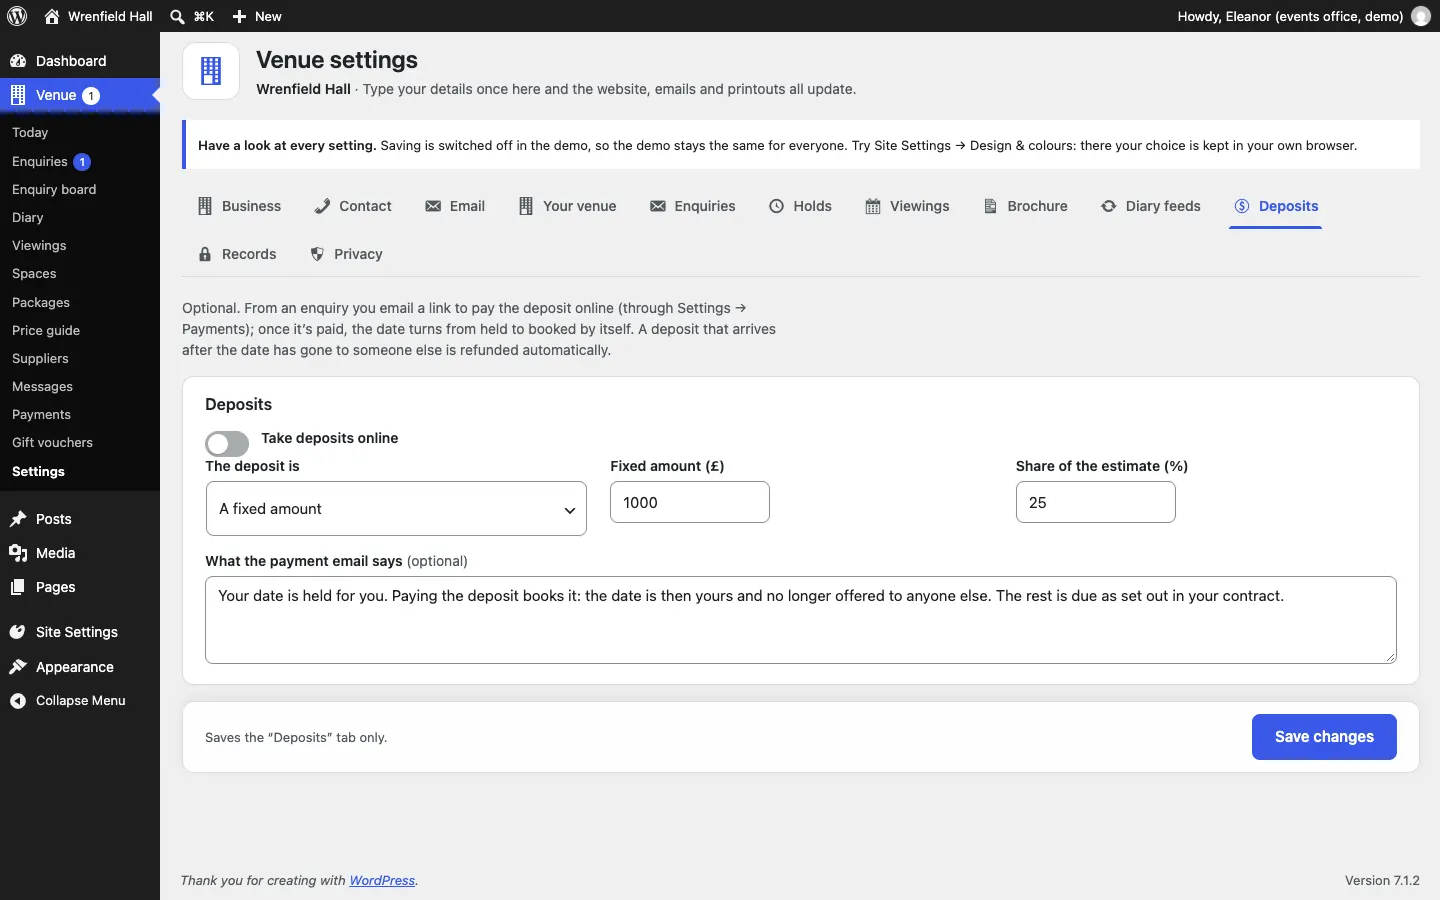Open the WordPress footer link
Viewport: 1440px width, 900px height.
tap(382, 881)
